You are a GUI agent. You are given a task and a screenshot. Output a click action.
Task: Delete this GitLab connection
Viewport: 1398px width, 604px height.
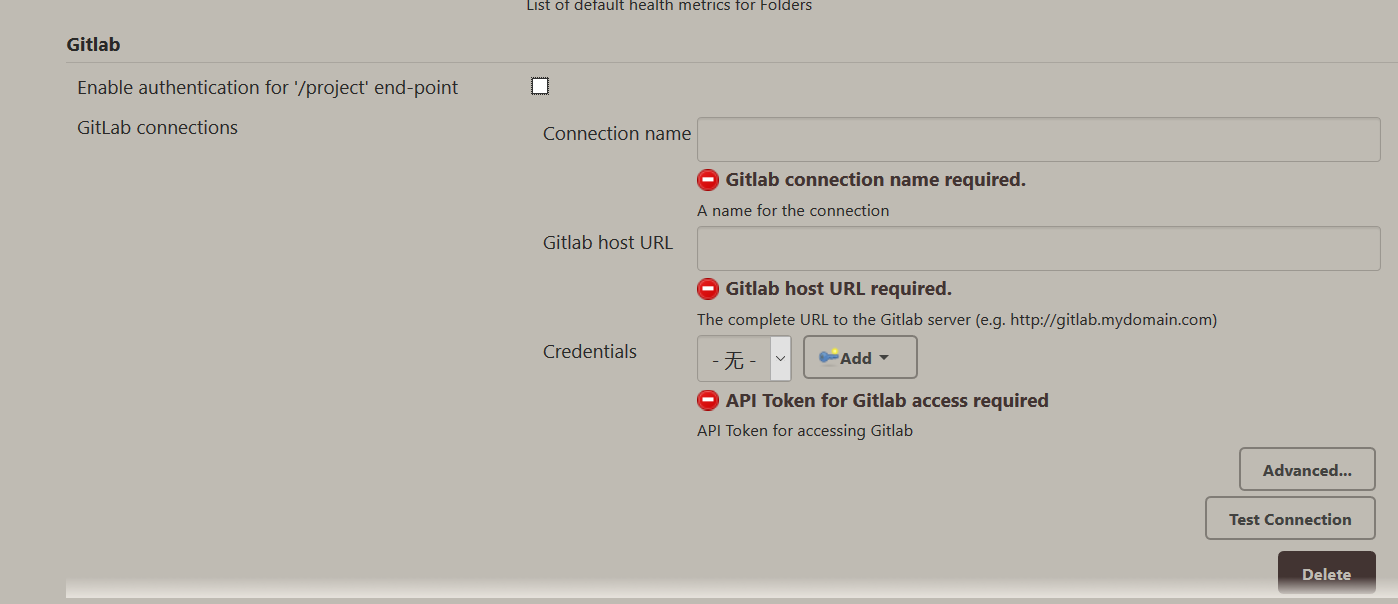(1326, 574)
